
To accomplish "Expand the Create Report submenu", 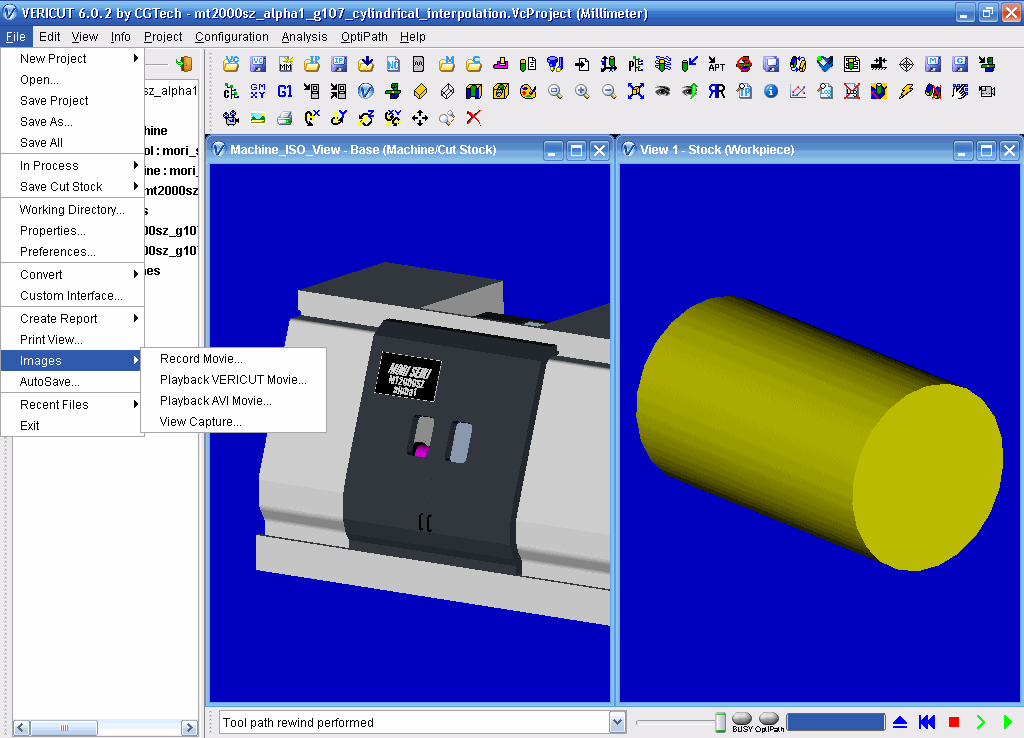I will [72, 318].
